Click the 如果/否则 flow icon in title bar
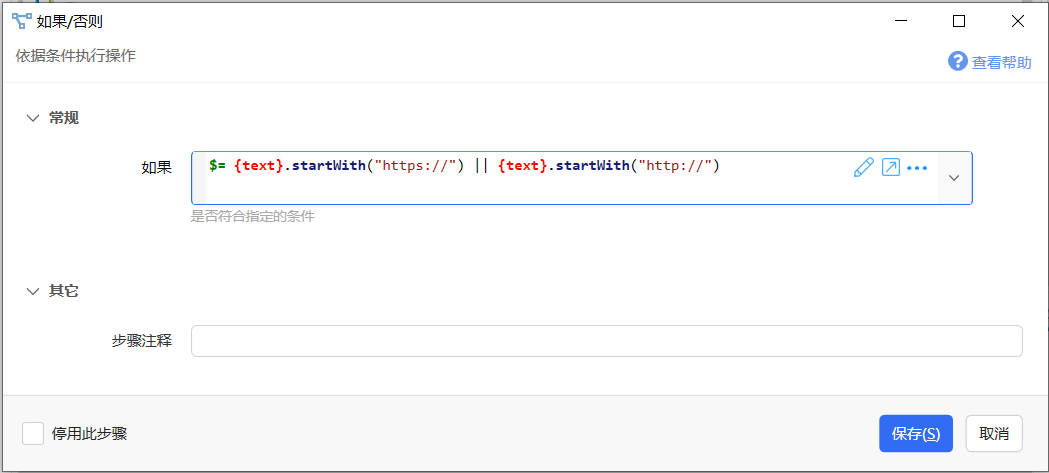 tap(21, 21)
